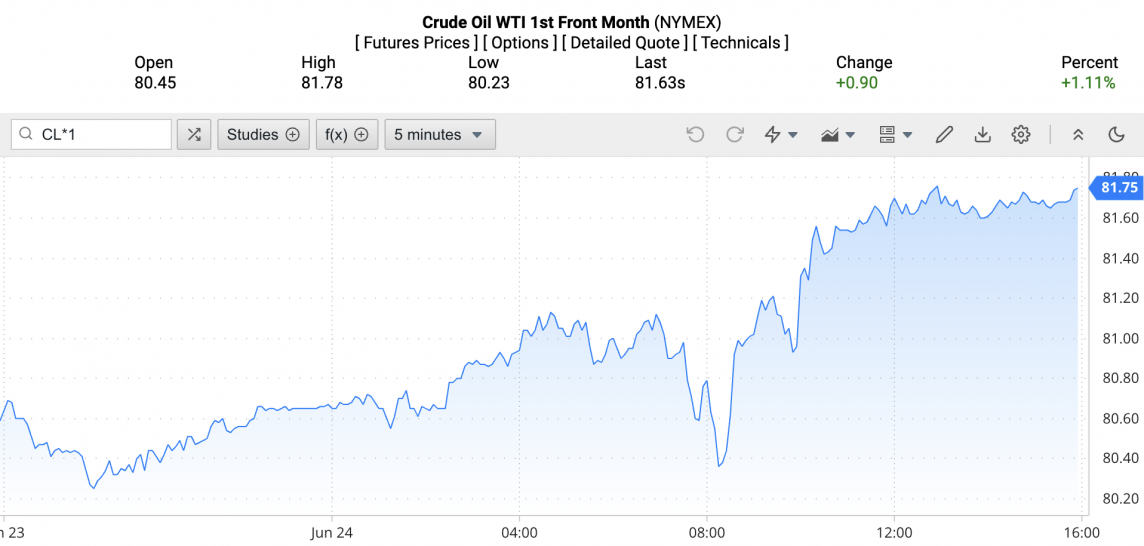Toggle dark mode moon icon

(1117, 135)
